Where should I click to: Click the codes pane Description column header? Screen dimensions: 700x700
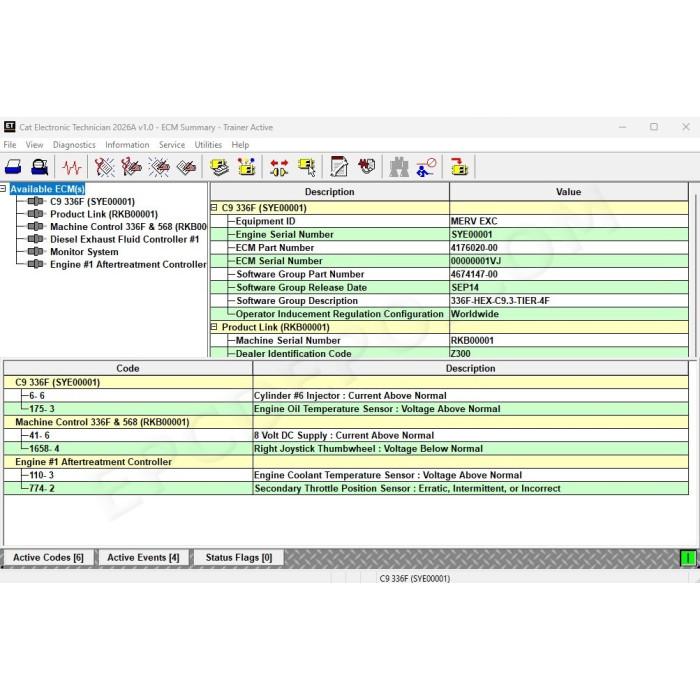(x=471, y=368)
